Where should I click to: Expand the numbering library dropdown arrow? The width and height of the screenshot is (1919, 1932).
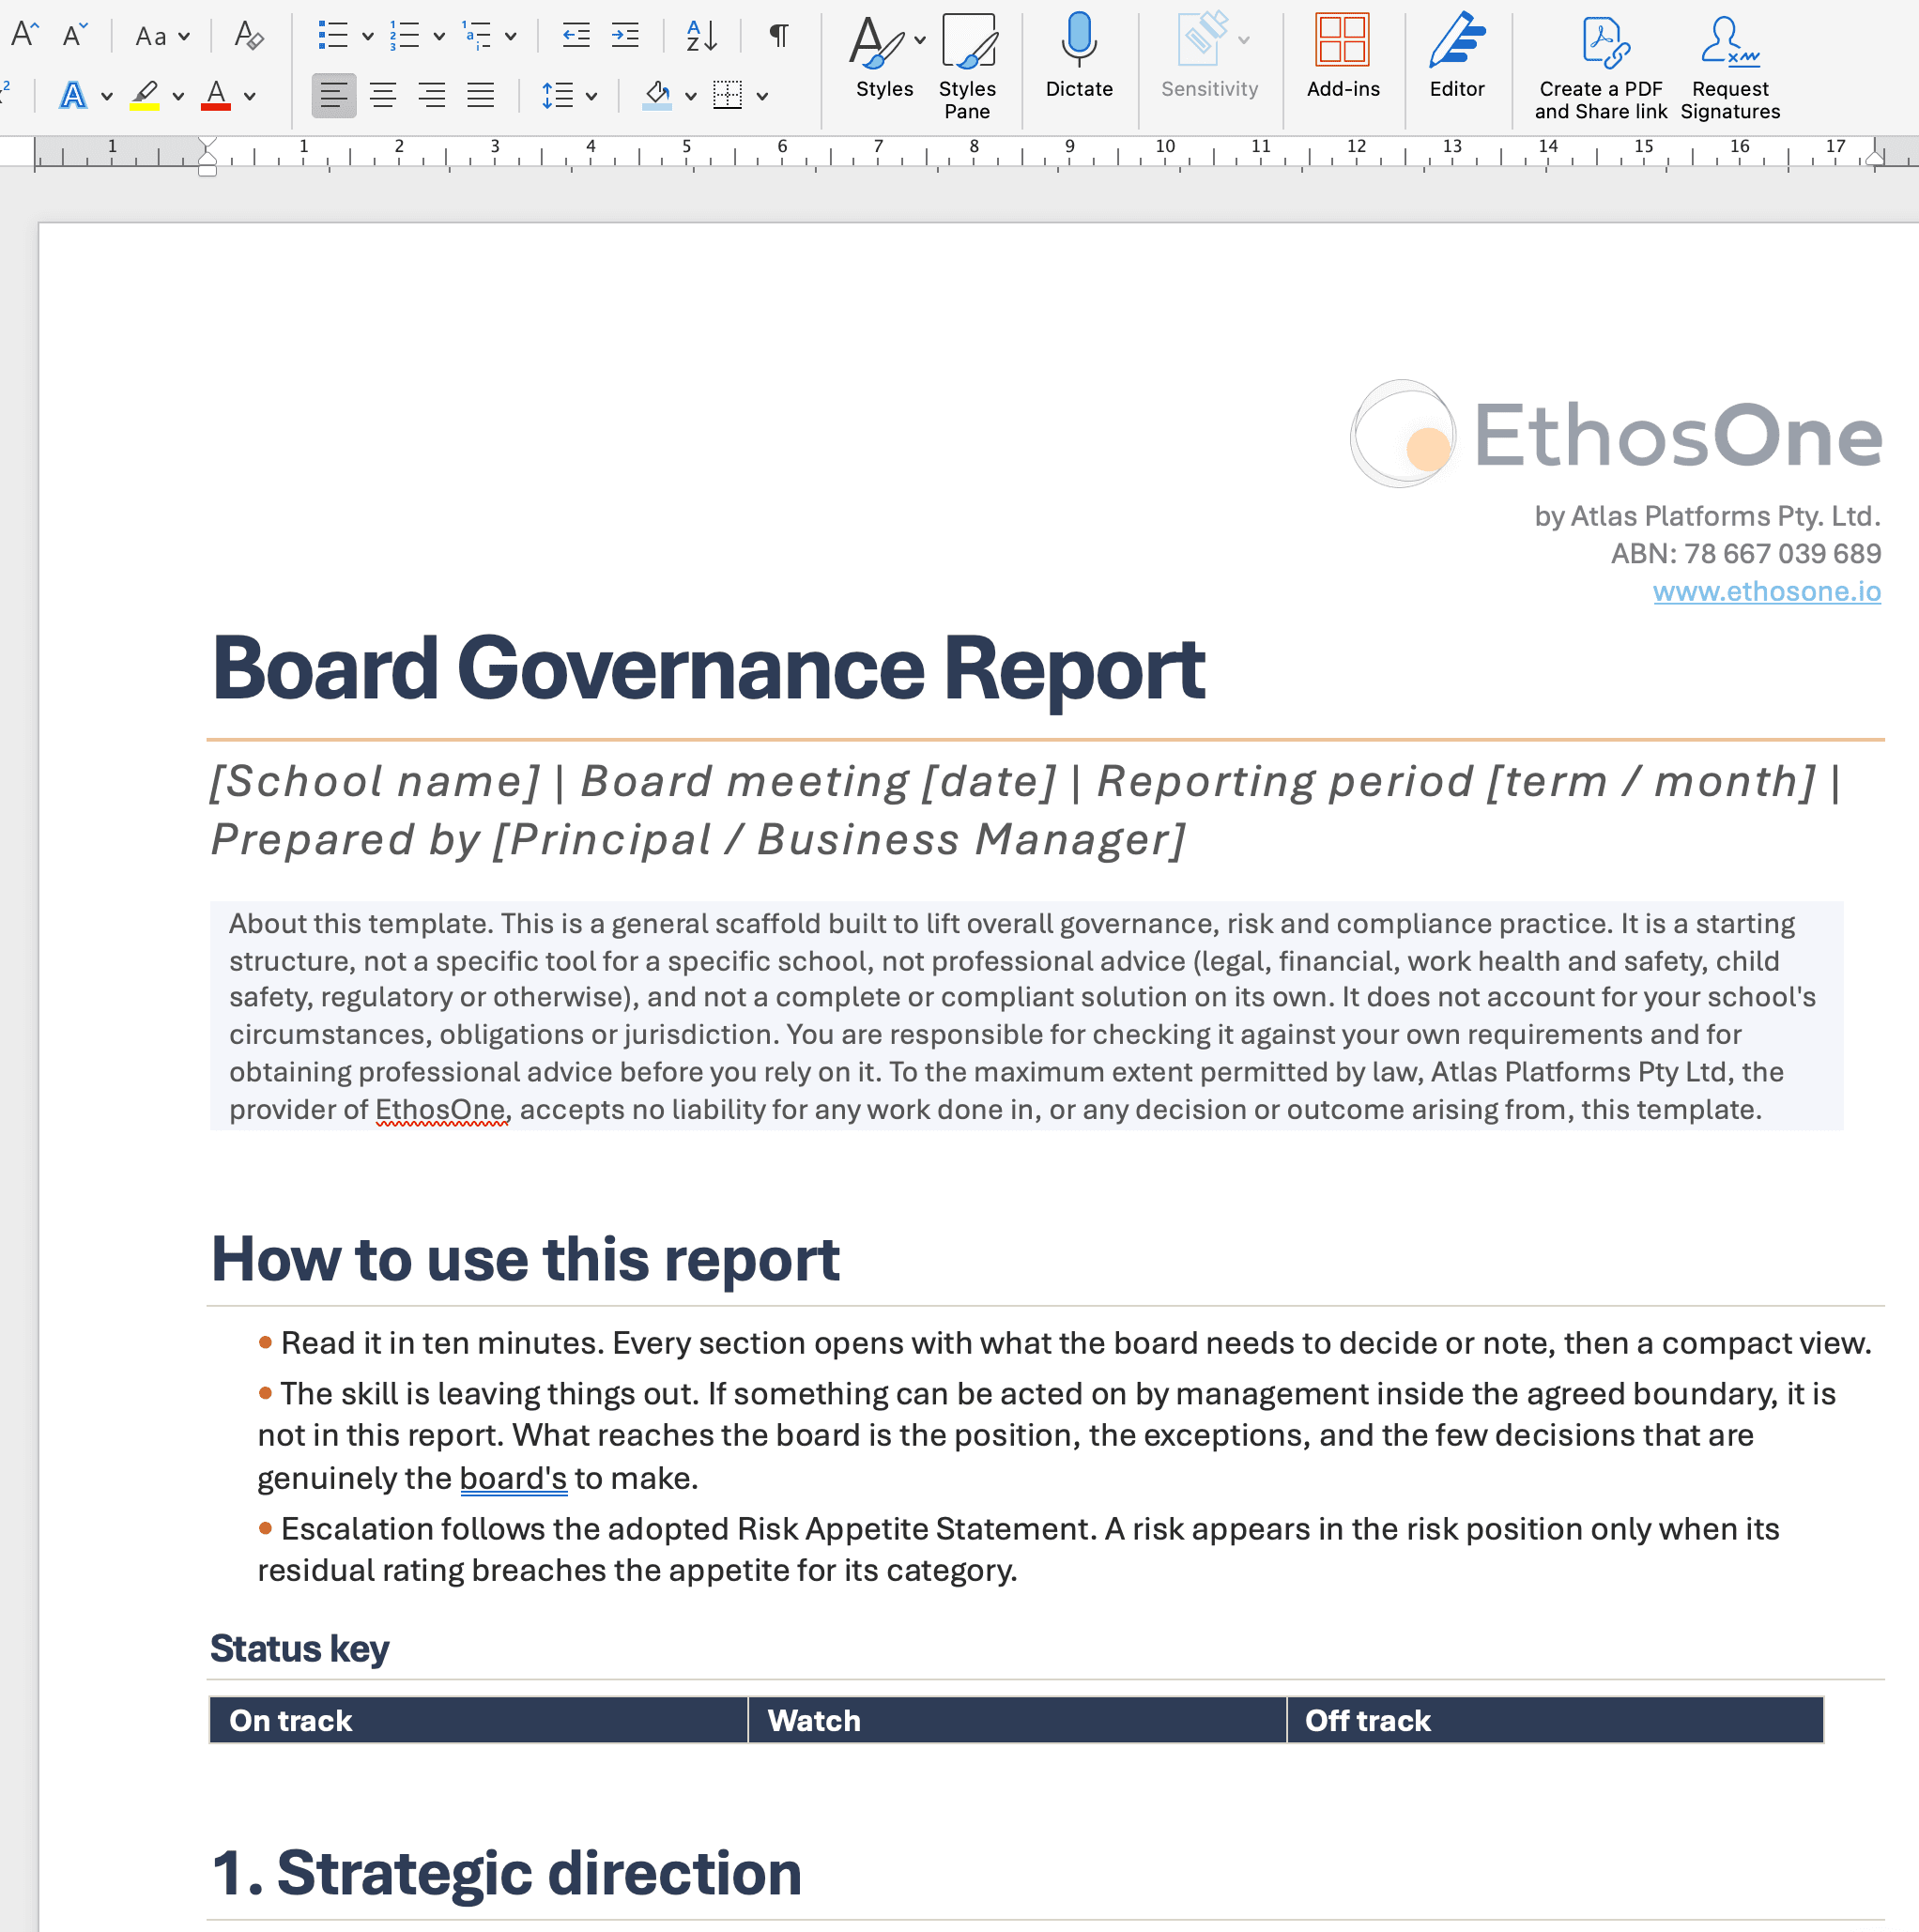coord(439,37)
